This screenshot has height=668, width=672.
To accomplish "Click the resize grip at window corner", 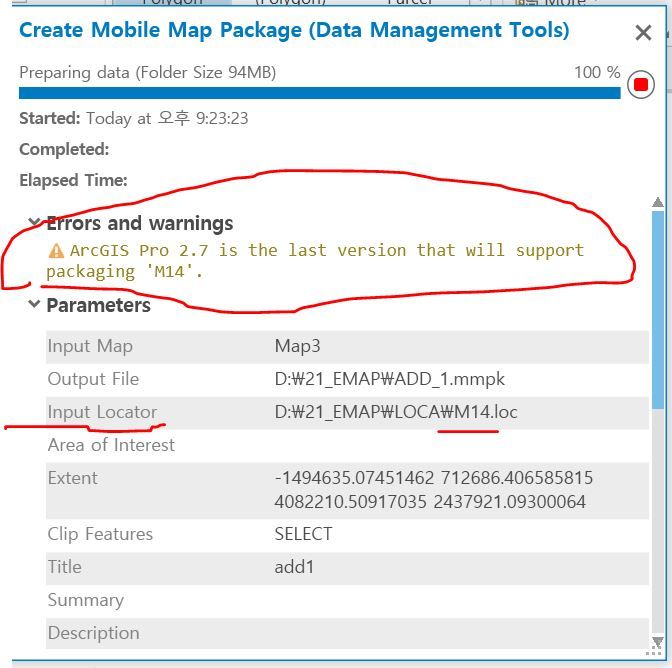I will [653, 653].
